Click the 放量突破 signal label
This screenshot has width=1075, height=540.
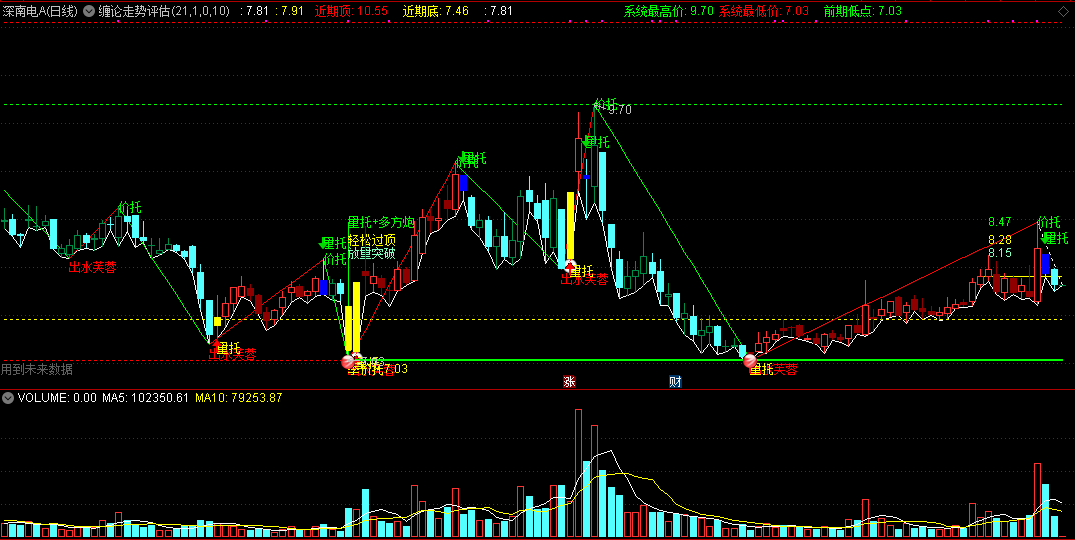point(372,253)
